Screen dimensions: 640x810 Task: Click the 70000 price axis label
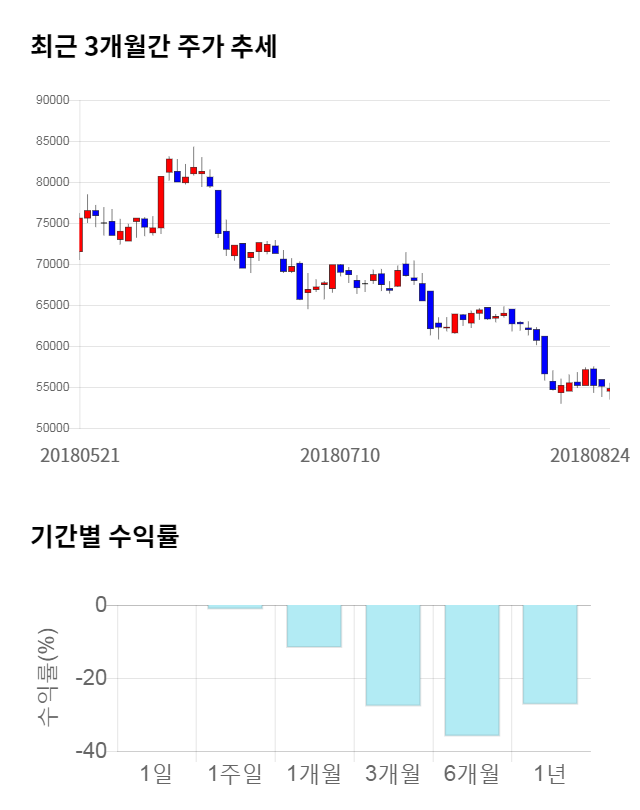click(x=50, y=264)
